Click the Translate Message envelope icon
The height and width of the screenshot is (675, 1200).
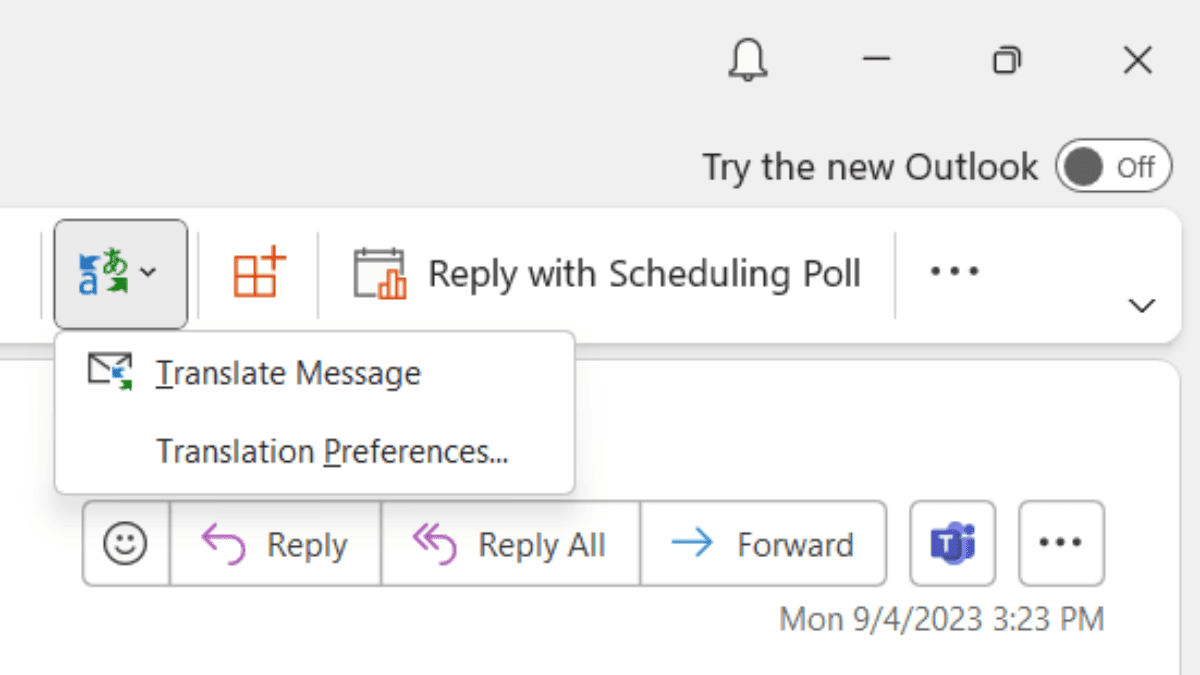tap(110, 371)
